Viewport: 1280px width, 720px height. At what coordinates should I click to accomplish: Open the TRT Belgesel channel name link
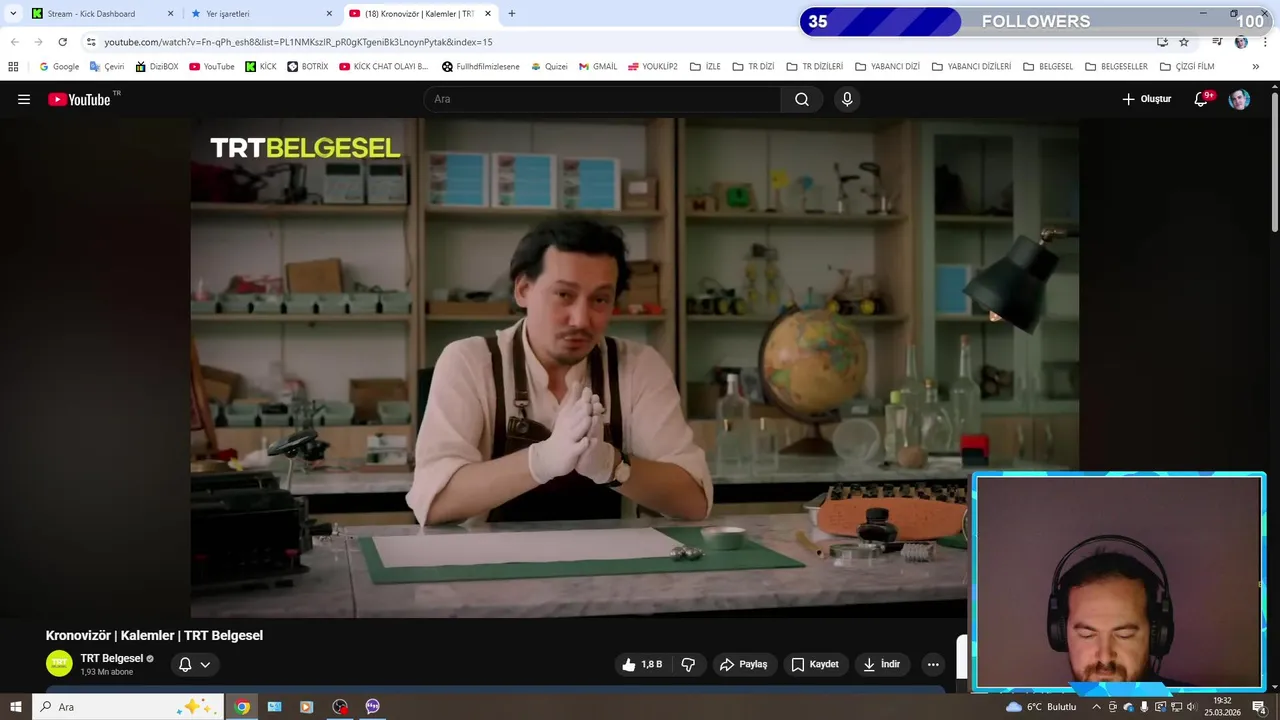pyautogui.click(x=112, y=658)
